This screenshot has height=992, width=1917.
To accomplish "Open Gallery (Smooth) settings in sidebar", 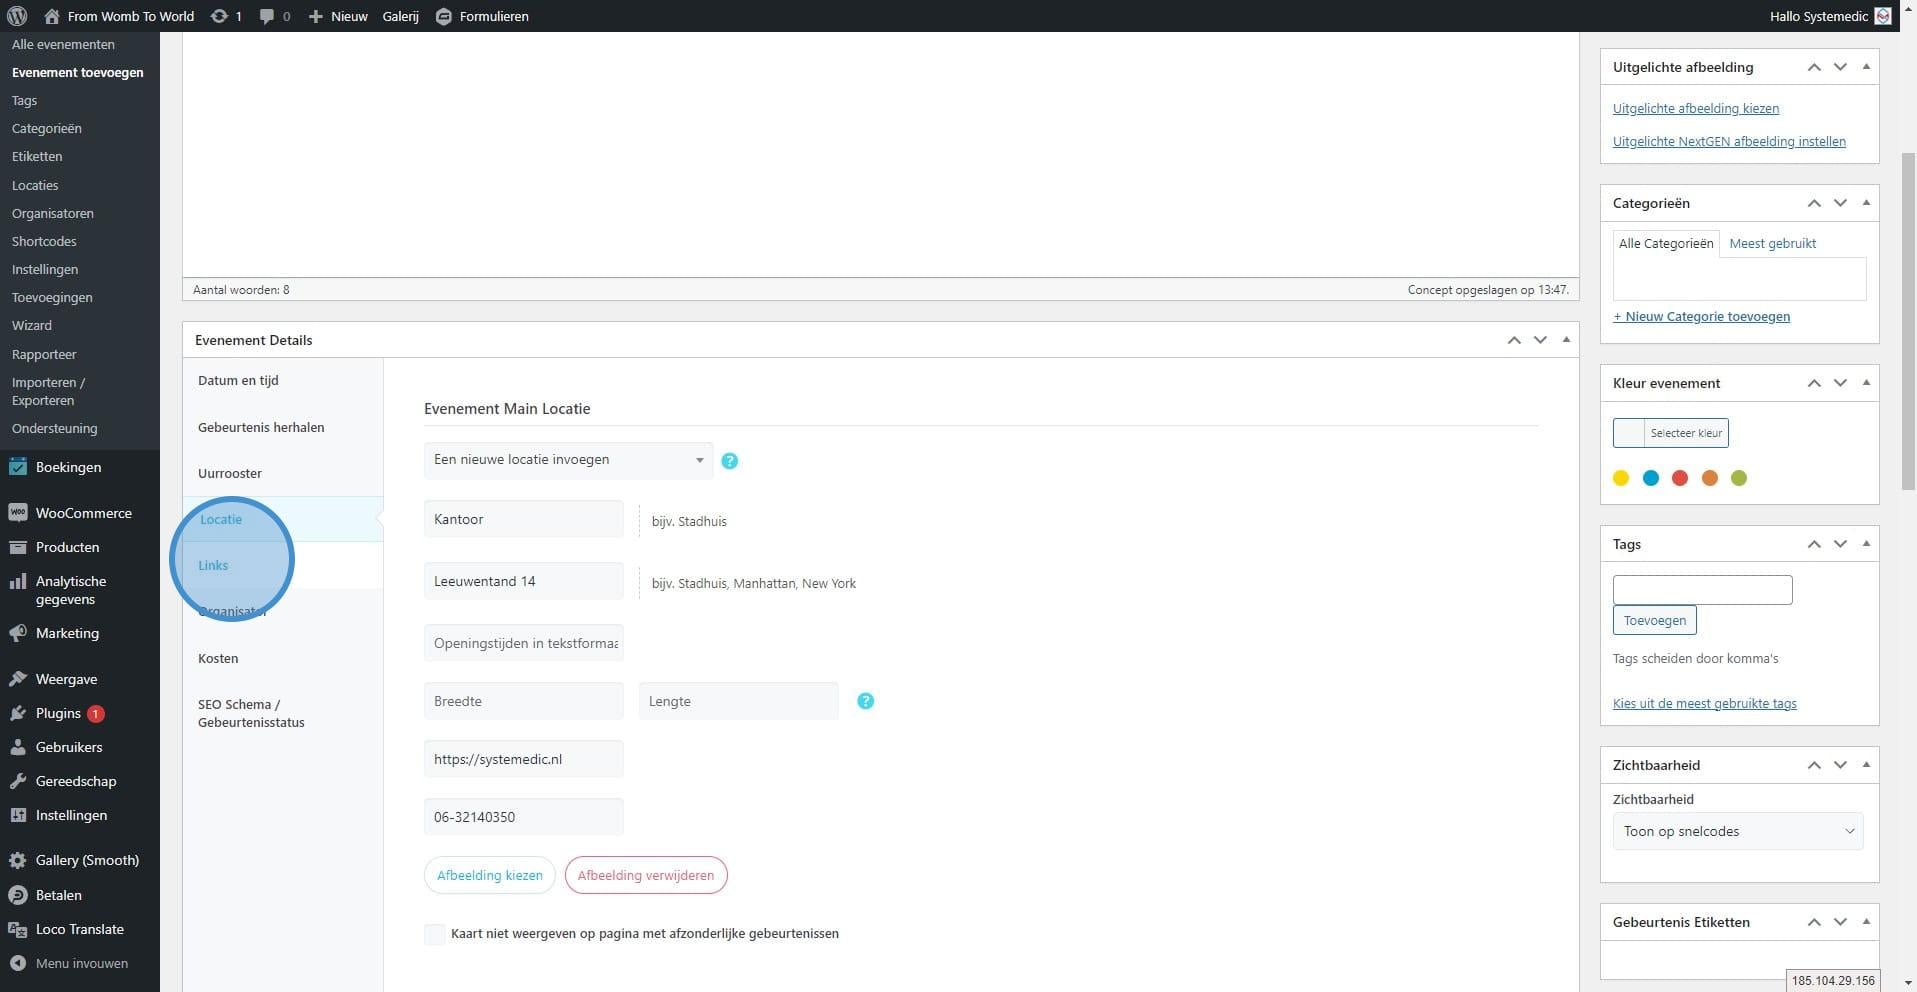I will coord(87,860).
